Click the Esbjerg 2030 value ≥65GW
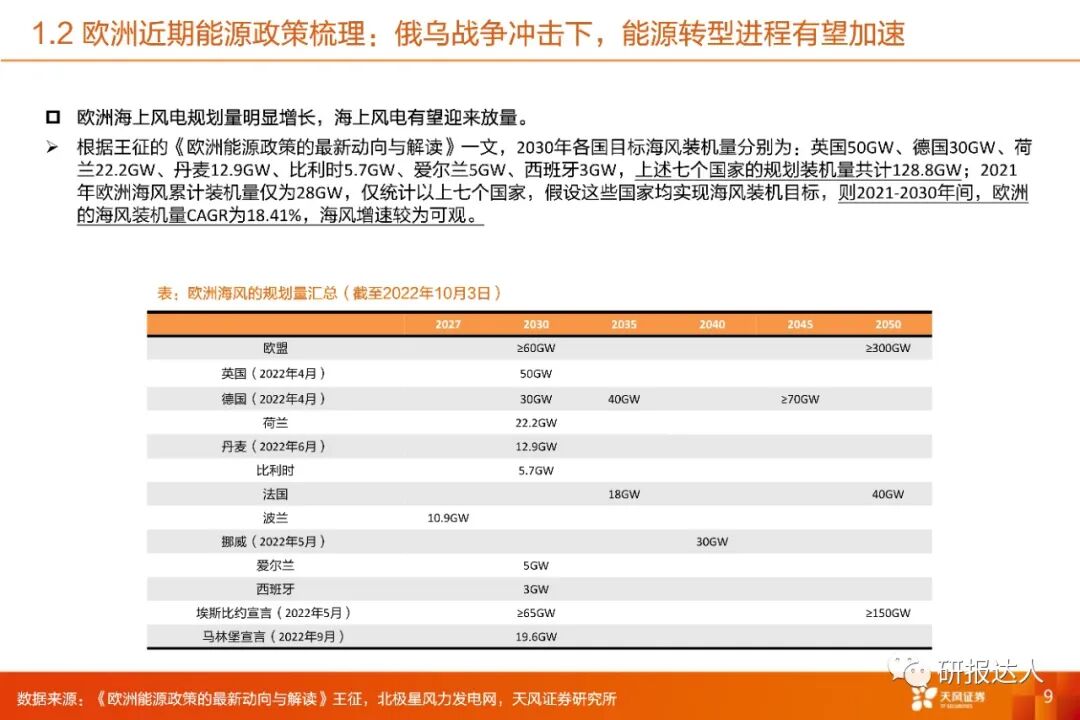Screen dimensions: 1080x720 (536, 613)
